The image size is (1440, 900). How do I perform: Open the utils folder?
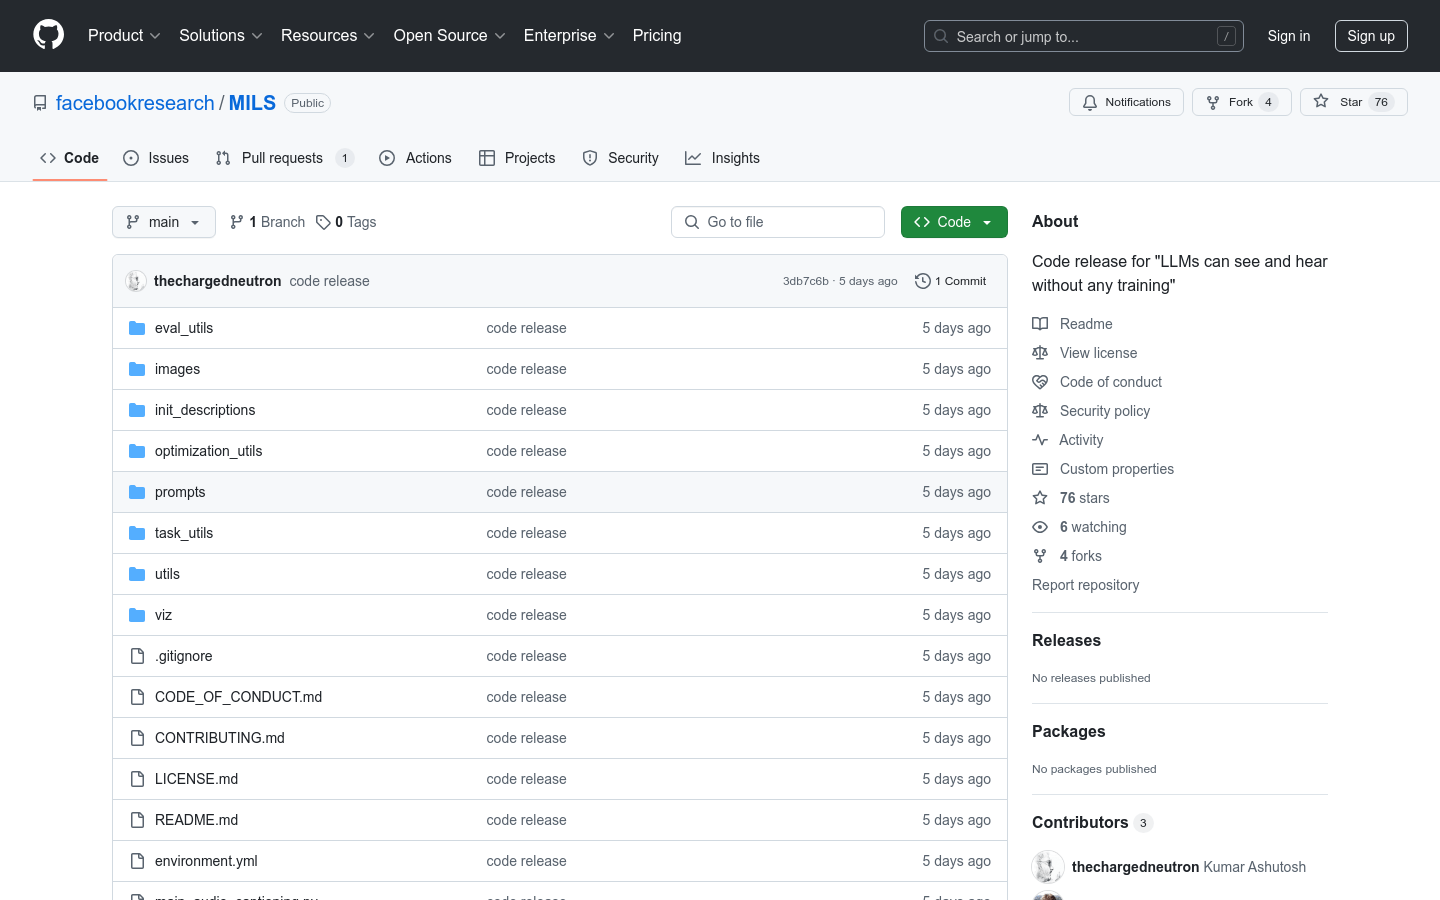(167, 574)
